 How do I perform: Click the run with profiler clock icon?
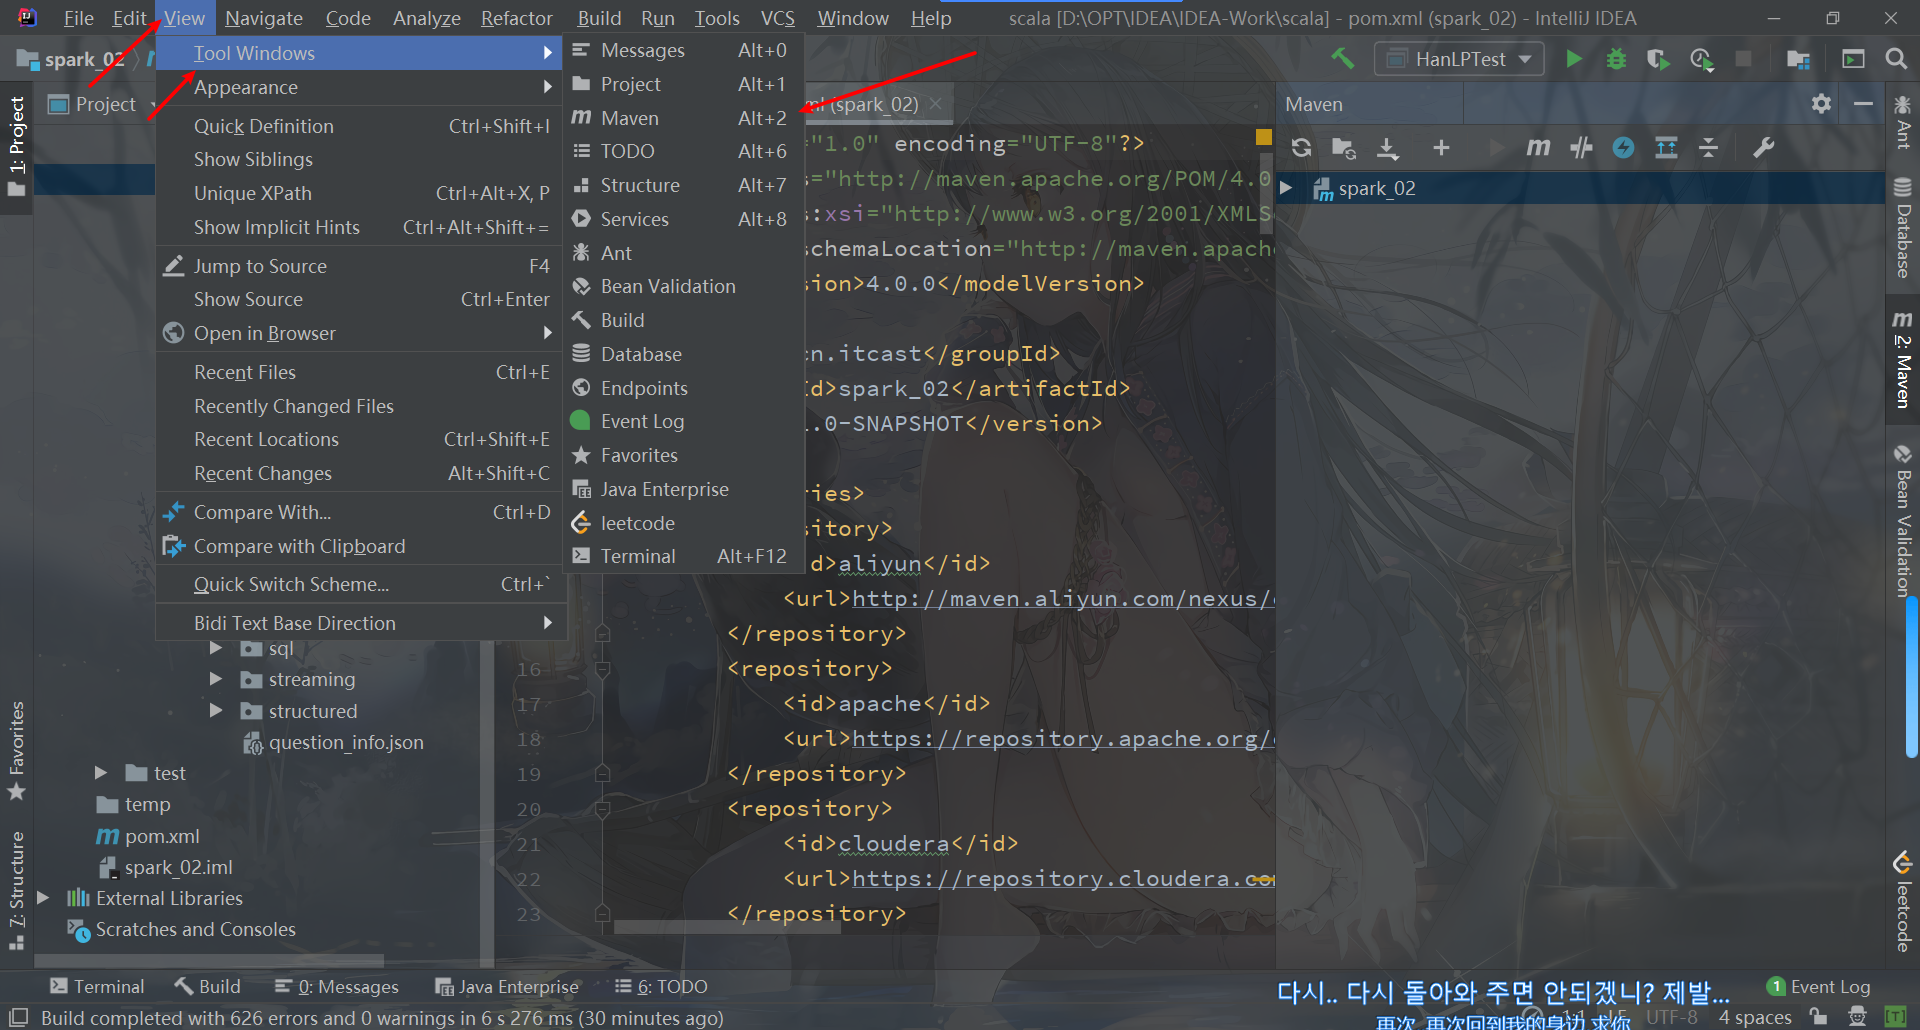coord(1701,59)
